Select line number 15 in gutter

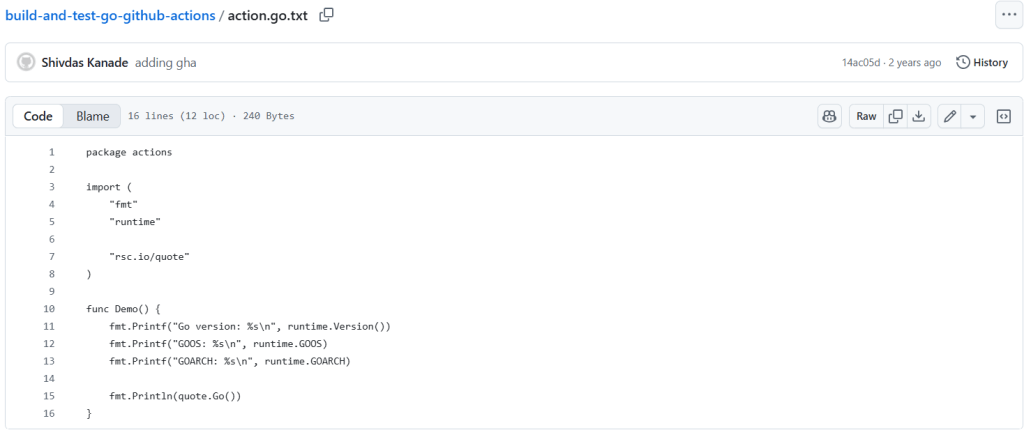coord(49,396)
